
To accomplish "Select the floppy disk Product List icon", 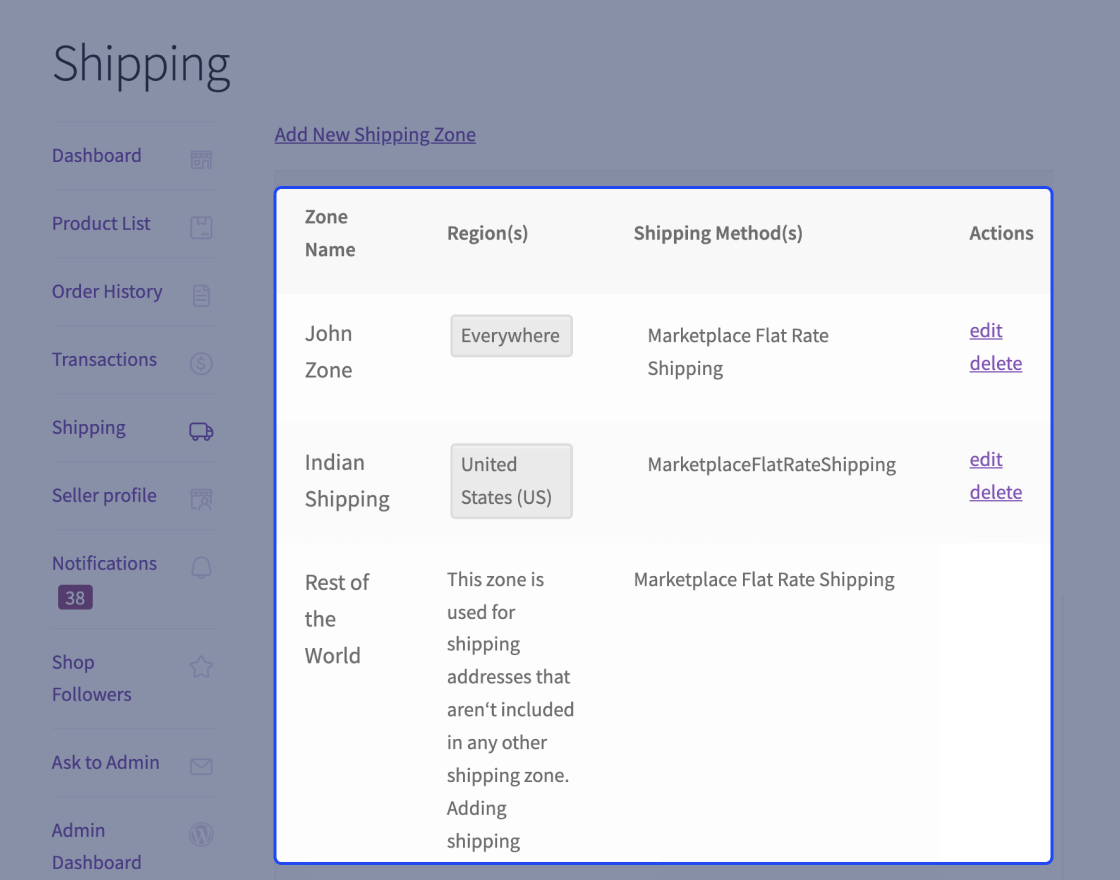I will 201,227.
